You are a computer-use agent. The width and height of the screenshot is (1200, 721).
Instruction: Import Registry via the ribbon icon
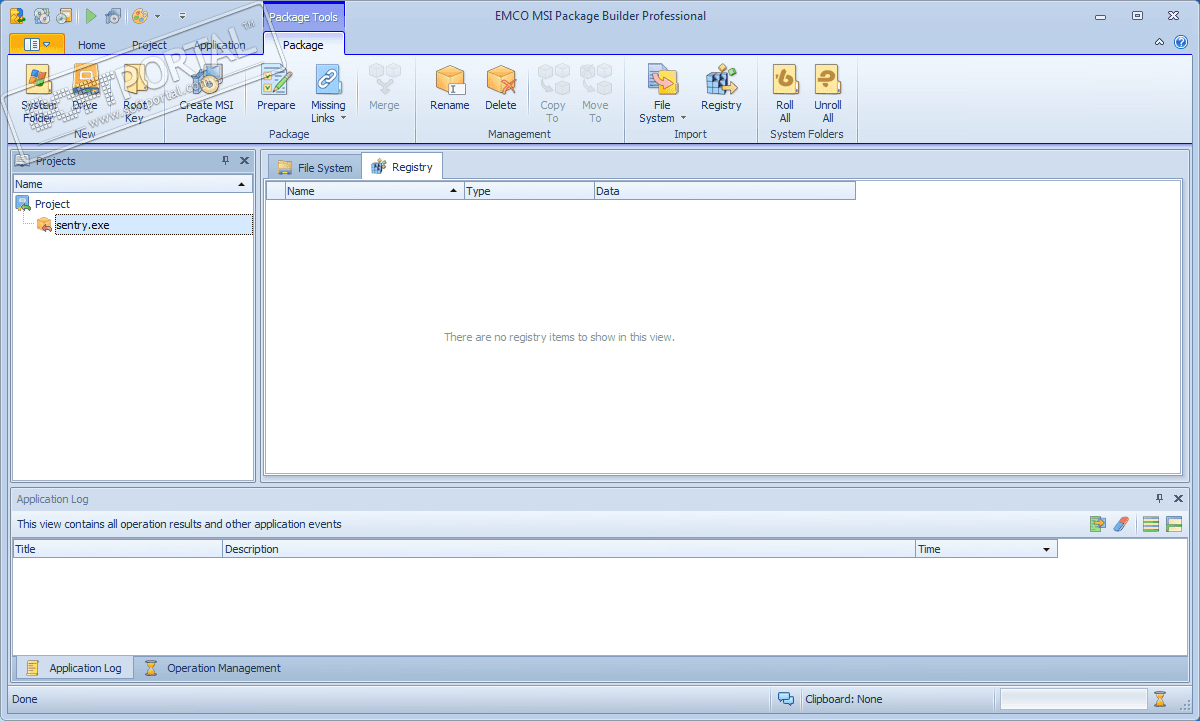click(x=721, y=82)
